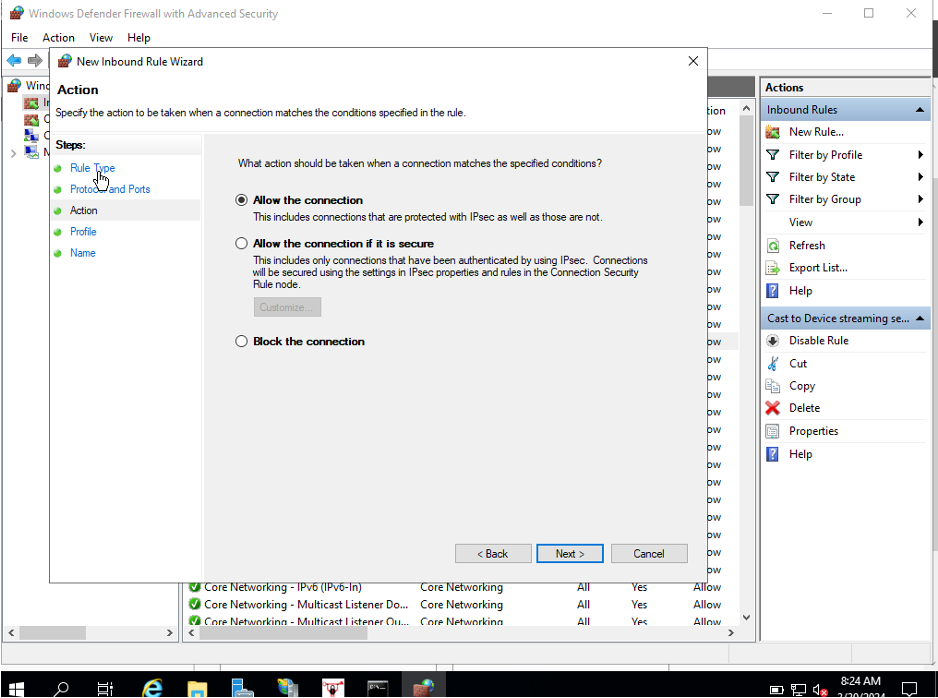Viewport: 938px width, 698px height.
Task: Select the Outbound Rules icon in the console tree
Action: tap(31, 119)
